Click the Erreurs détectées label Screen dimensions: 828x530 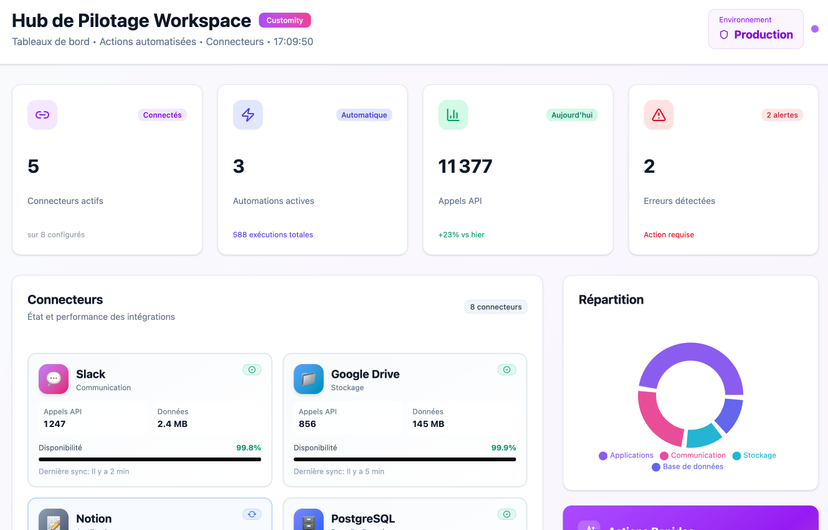click(x=680, y=201)
